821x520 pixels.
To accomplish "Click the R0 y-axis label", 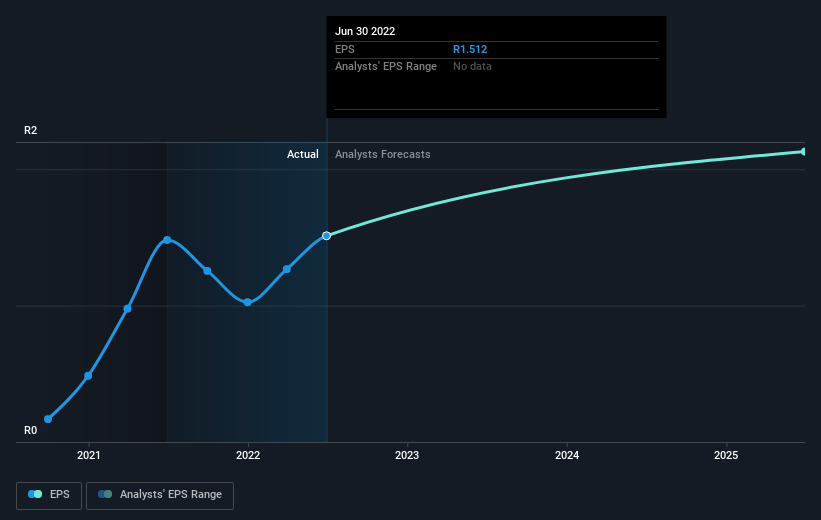I will tap(30, 430).
